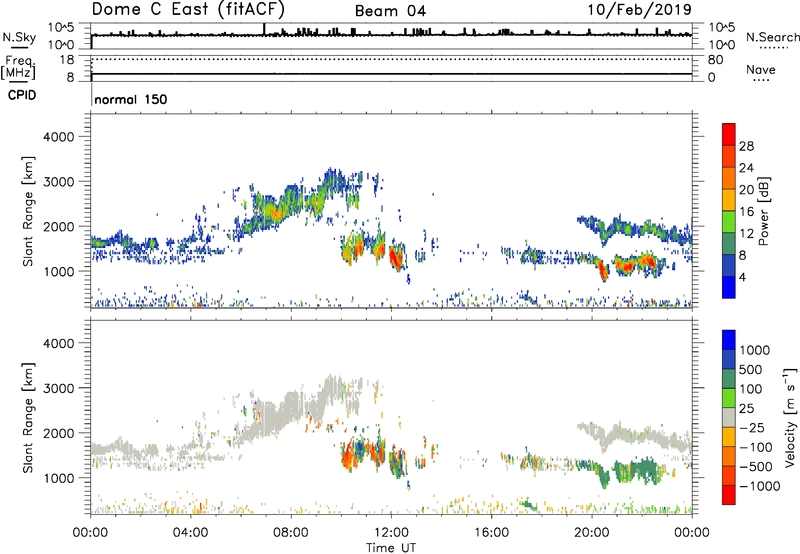Viewport: 800px width, 554px height.
Task: Click the 16:00 time tick label
Action: tap(491, 533)
